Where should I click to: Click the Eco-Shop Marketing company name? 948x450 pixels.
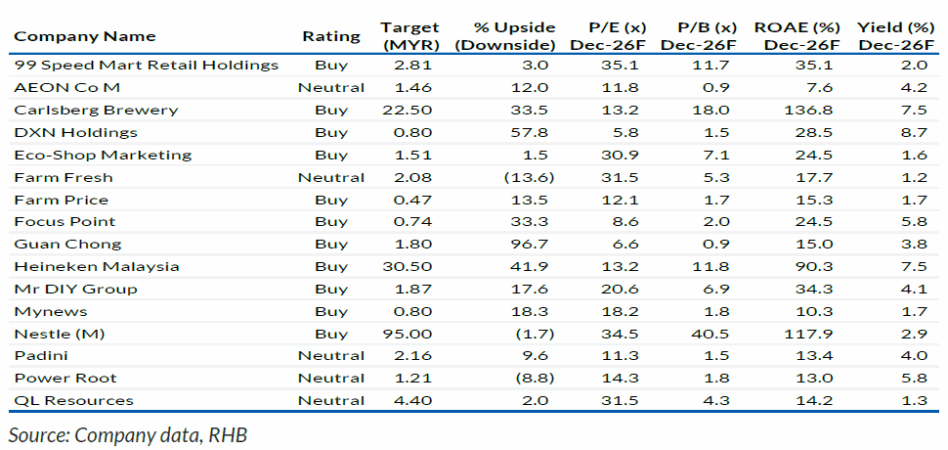click(102, 155)
